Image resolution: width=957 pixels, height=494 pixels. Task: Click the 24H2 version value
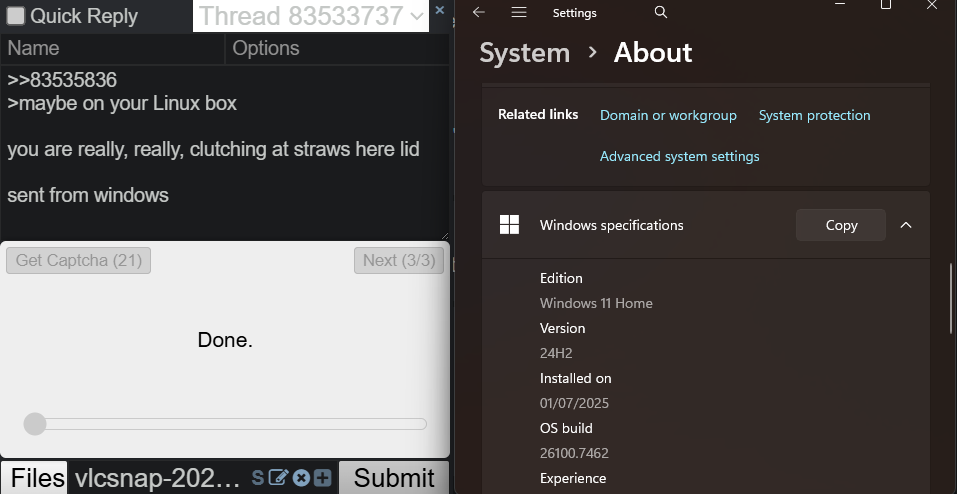(x=556, y=354)
